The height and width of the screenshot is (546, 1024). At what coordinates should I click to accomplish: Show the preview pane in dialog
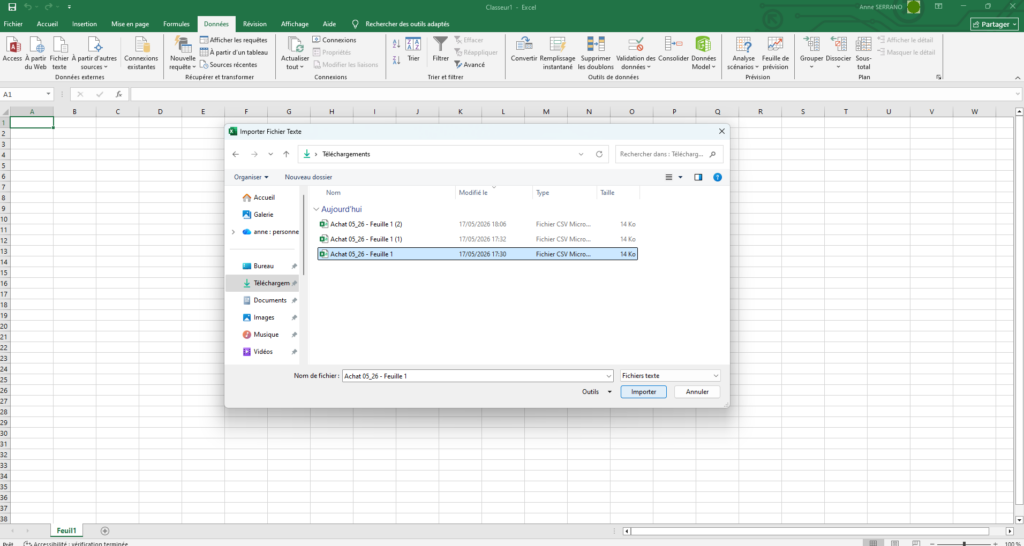click(698, 177)
